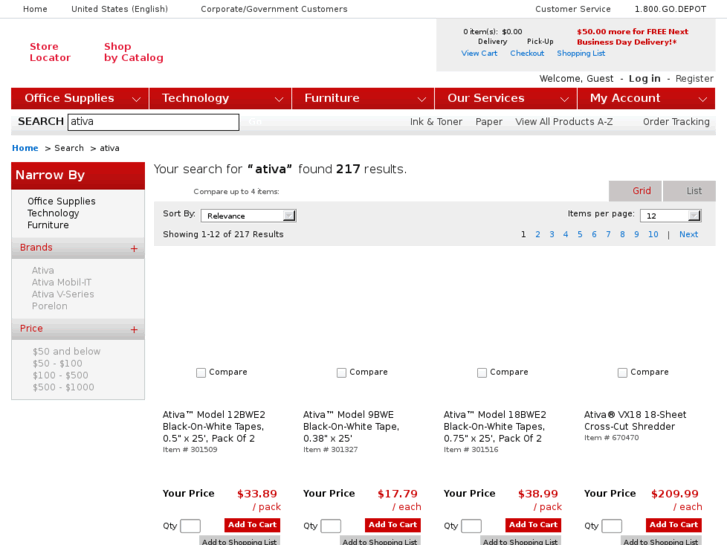This screenshot has height=545, width=727.
Task: Expand the Office Supplies menu
Action: [x=80, y=98]
